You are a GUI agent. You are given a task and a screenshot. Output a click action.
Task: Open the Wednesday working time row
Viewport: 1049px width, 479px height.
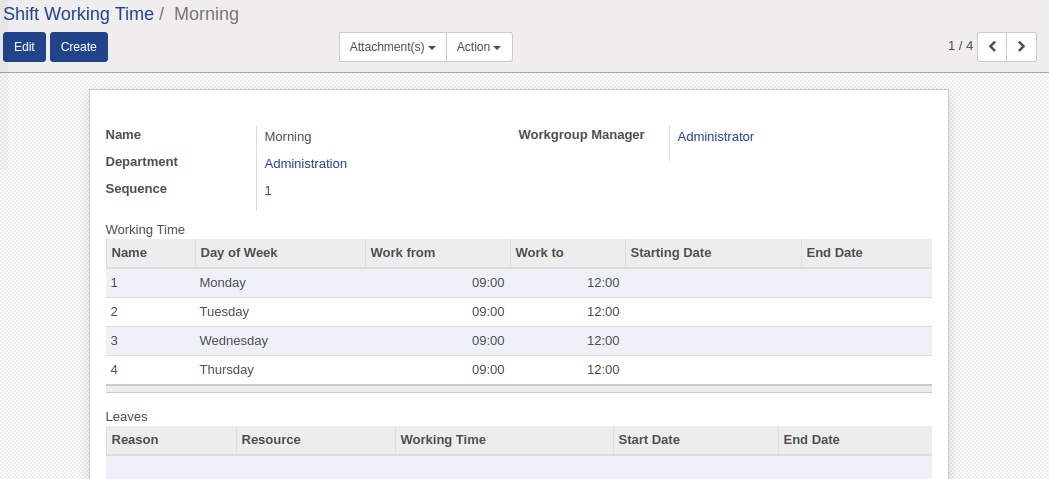click(x=233, y=341)
